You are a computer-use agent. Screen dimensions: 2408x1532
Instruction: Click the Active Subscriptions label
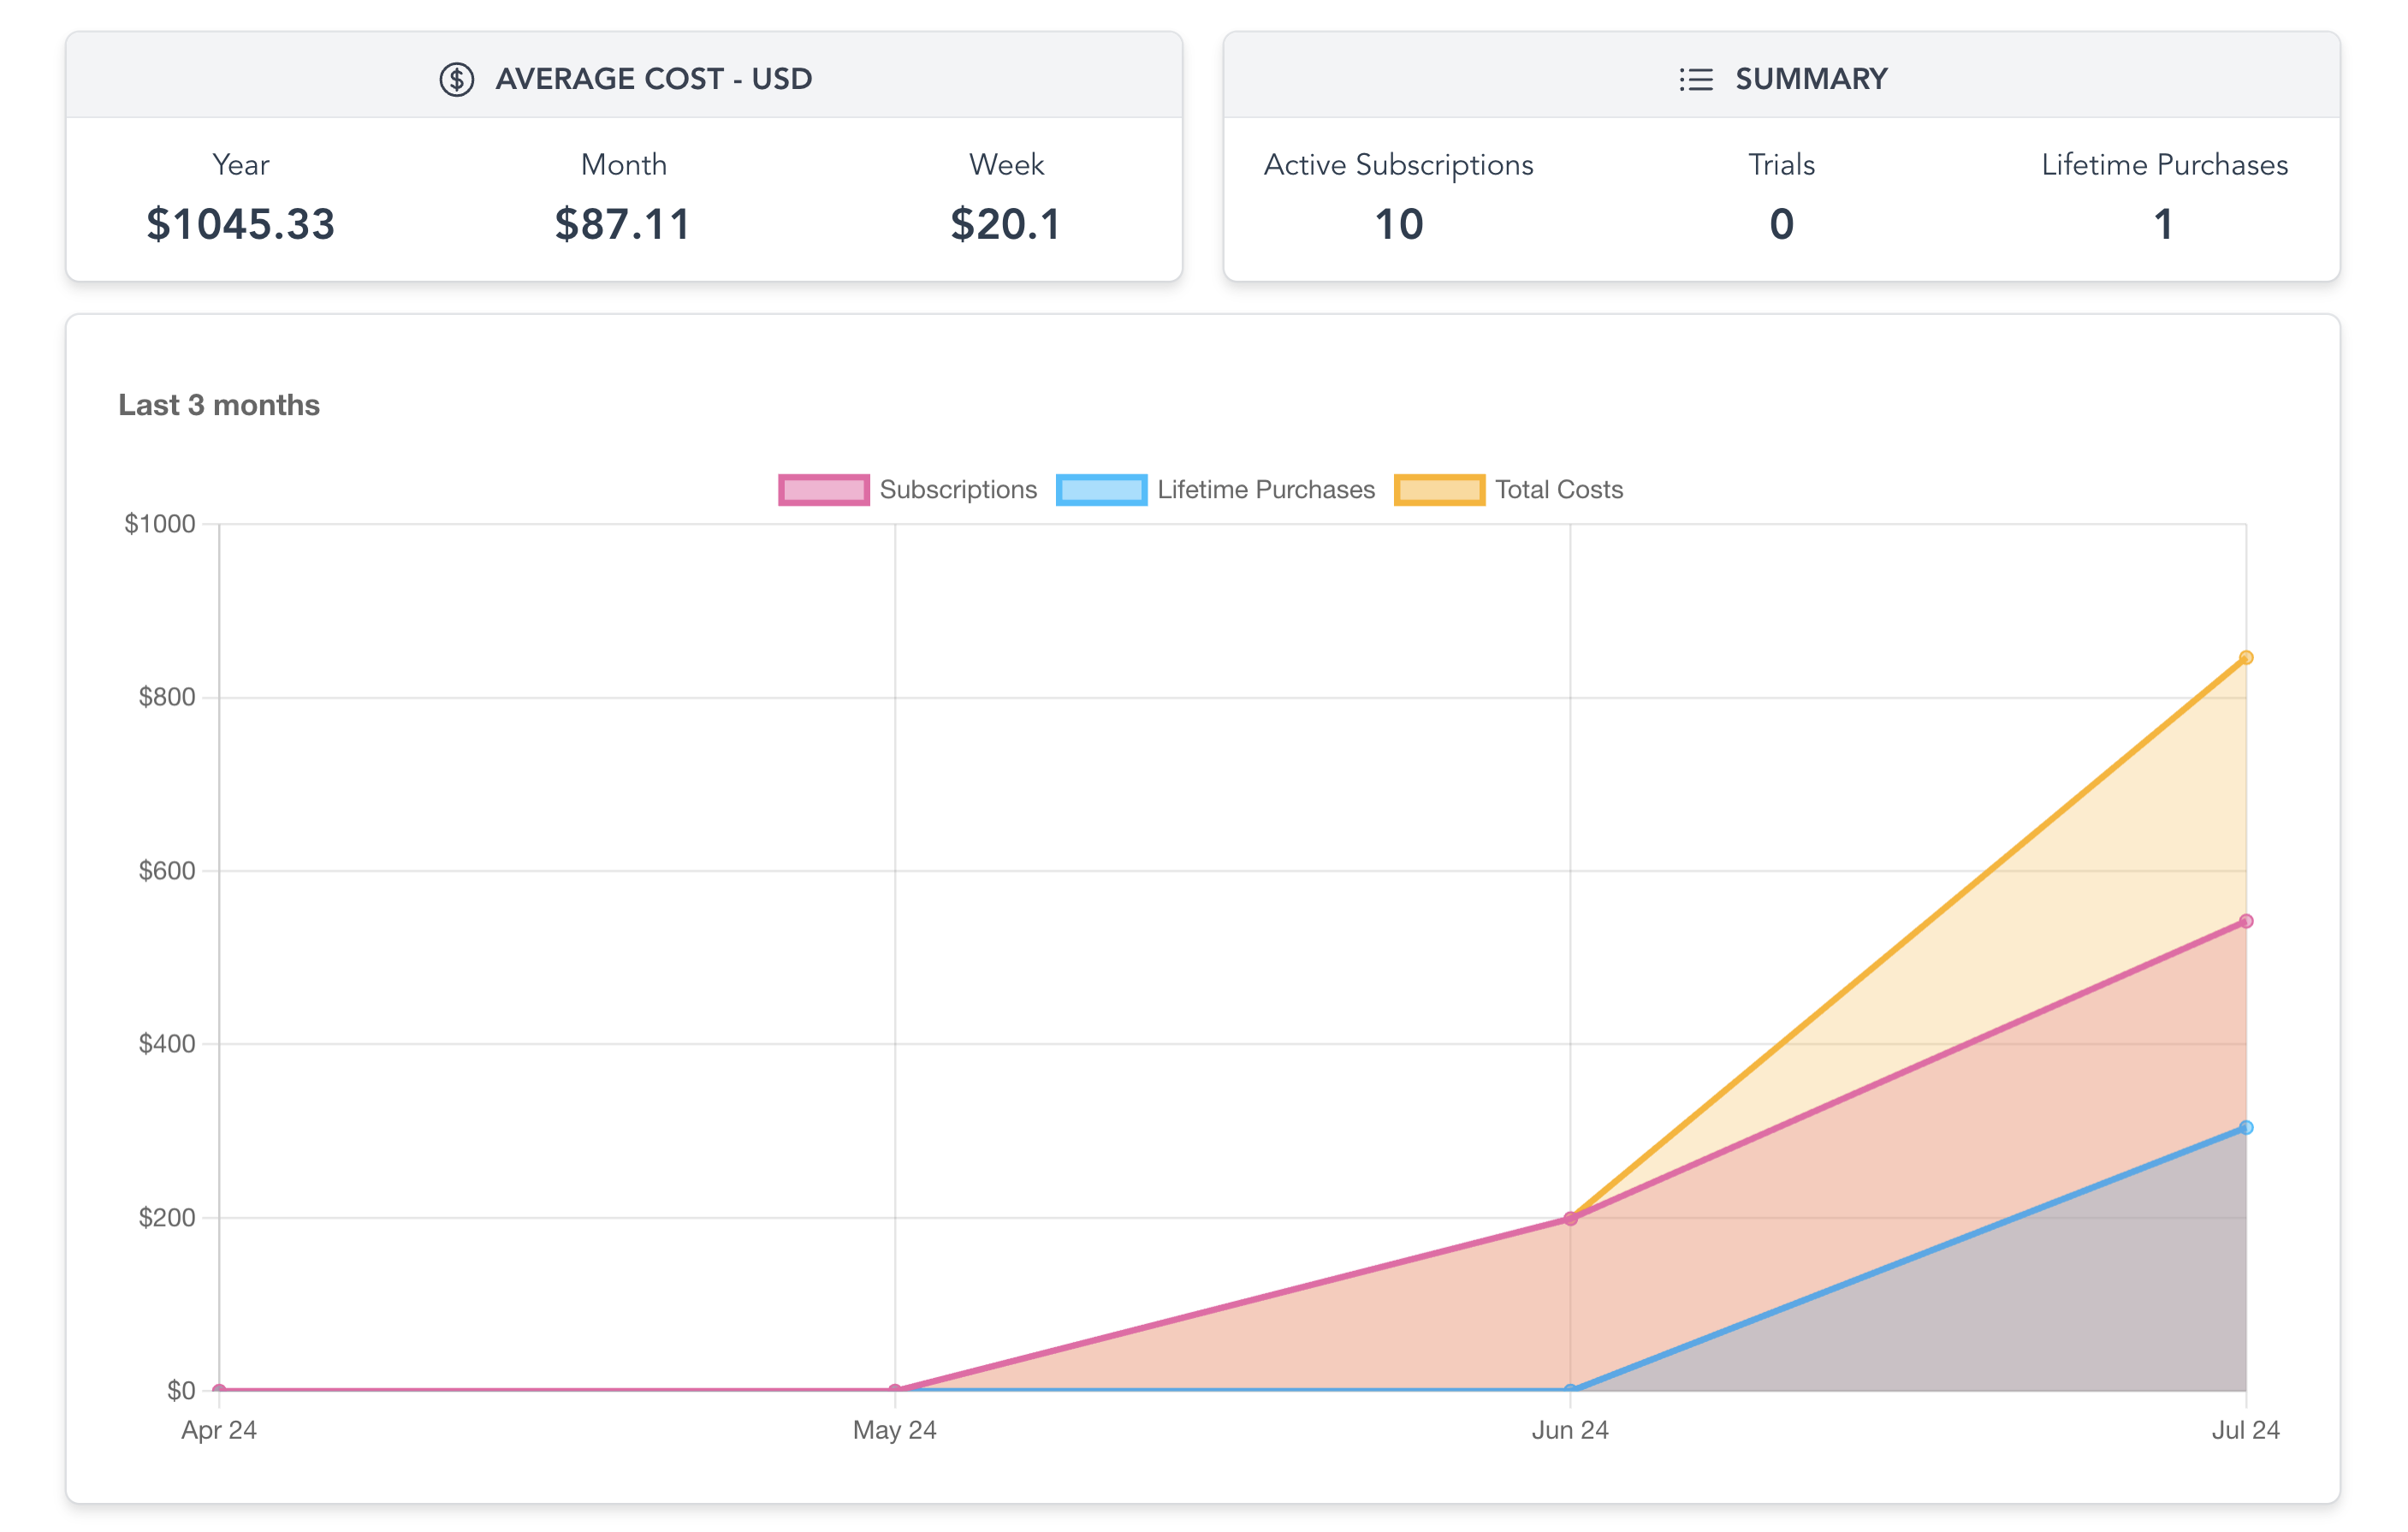[x=1398, y=165]
